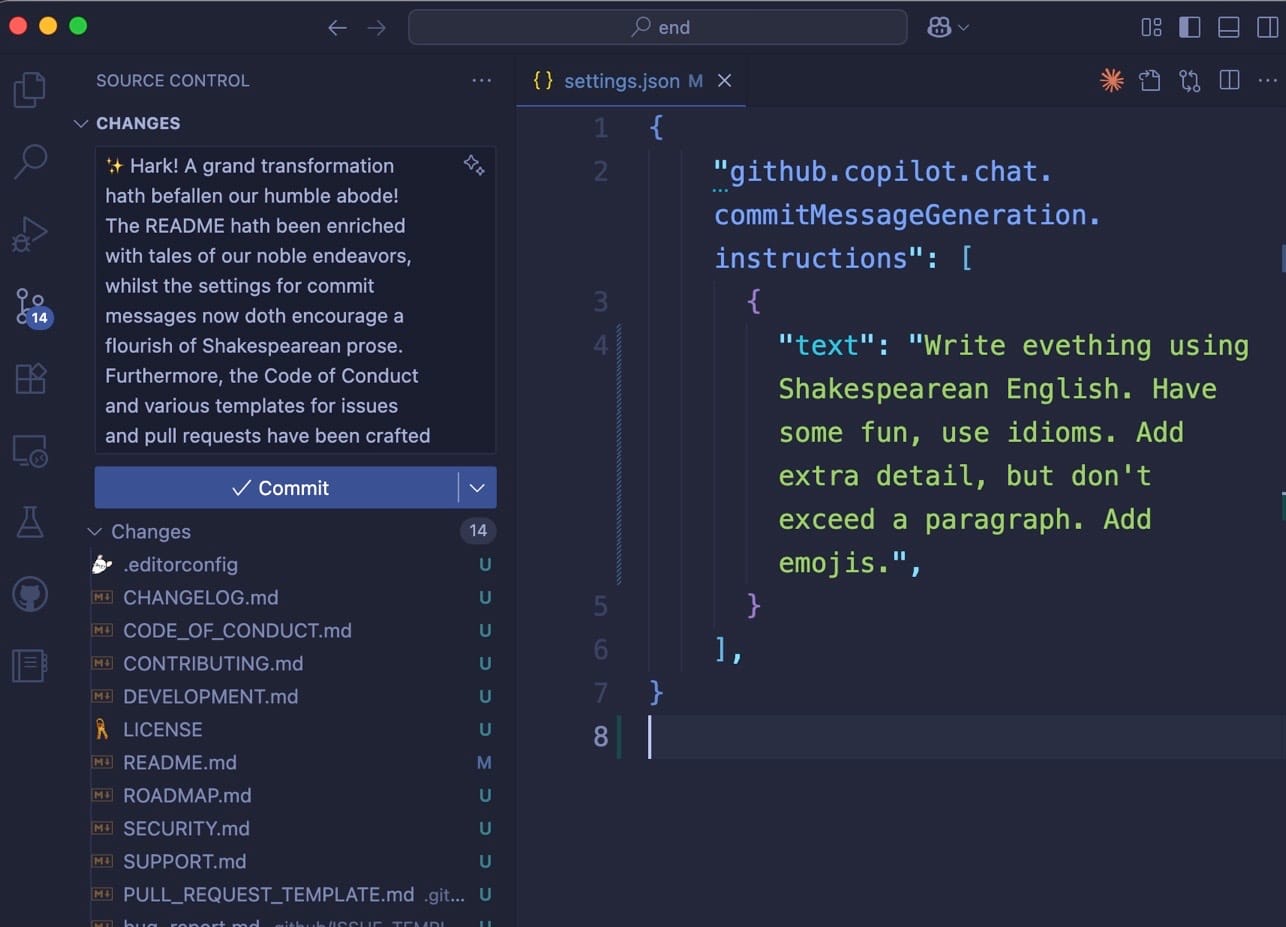Open Source Control more actions ellipsis

482,81
